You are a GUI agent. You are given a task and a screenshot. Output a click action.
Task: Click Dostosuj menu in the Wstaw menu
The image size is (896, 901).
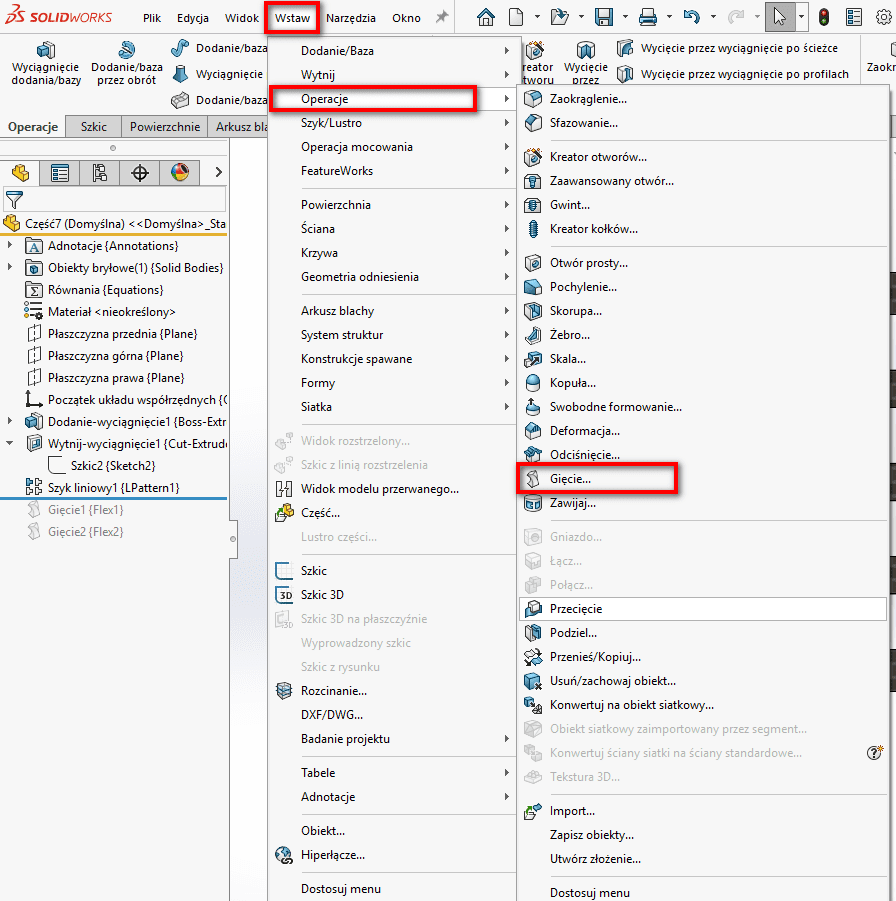pos(340,889)
